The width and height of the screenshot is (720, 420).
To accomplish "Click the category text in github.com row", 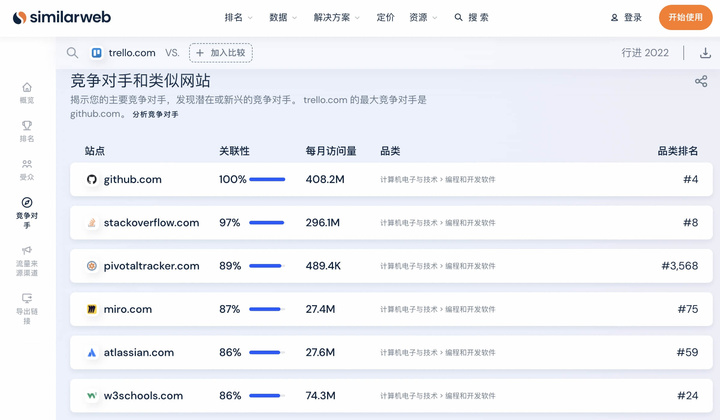I will coord(438,179).
